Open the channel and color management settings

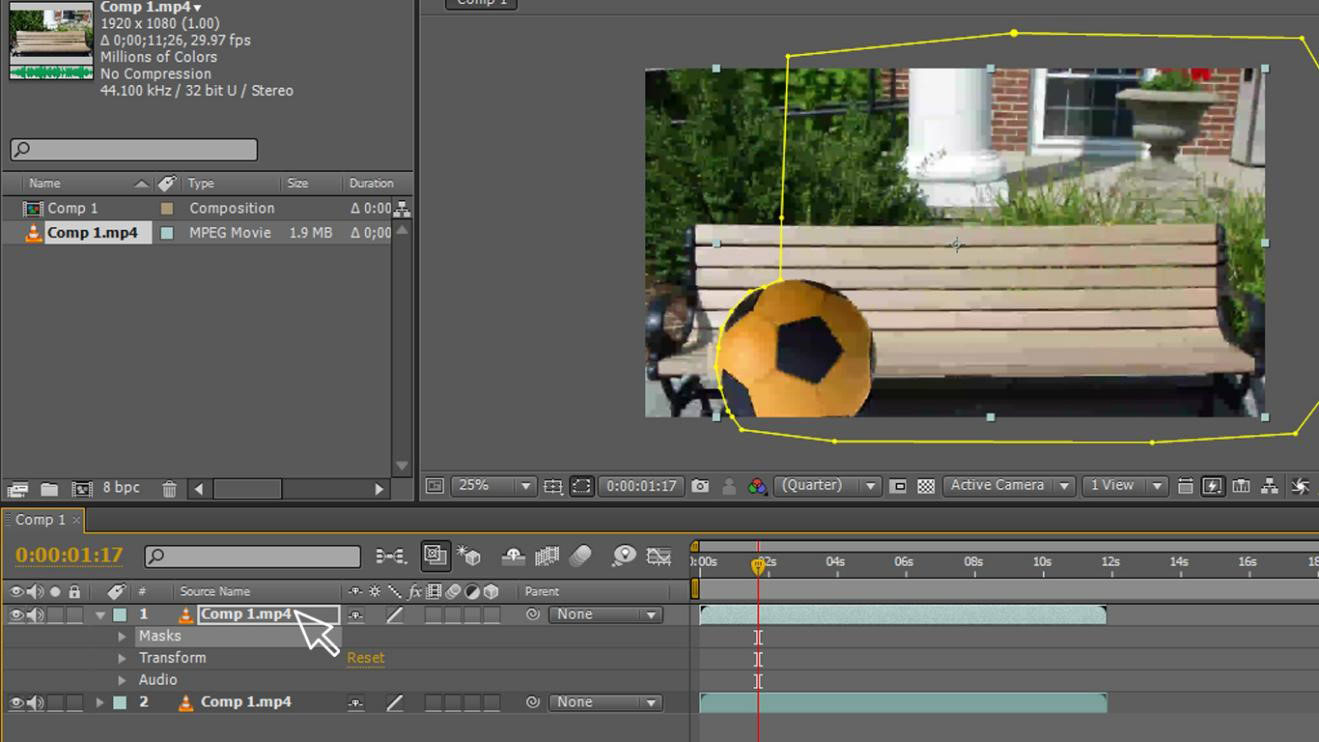pyautogui.click(x=756, y=485)
